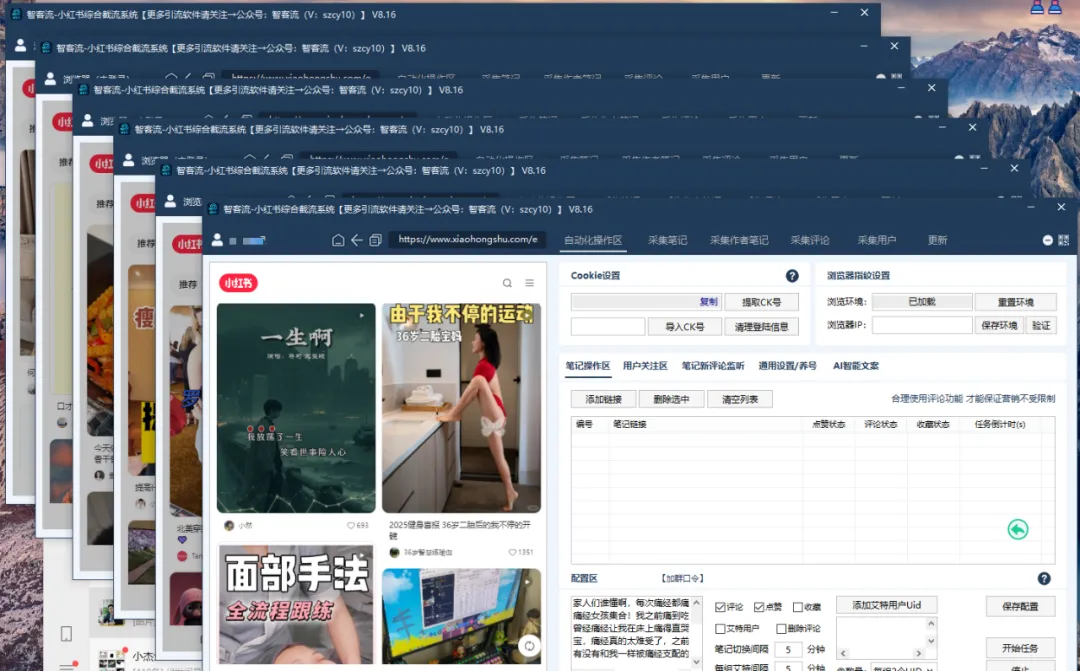Switch to the AI智能文案 tab
This screenshot has width=1080, height=671.
pyautogui.click(x=856, y=366)
